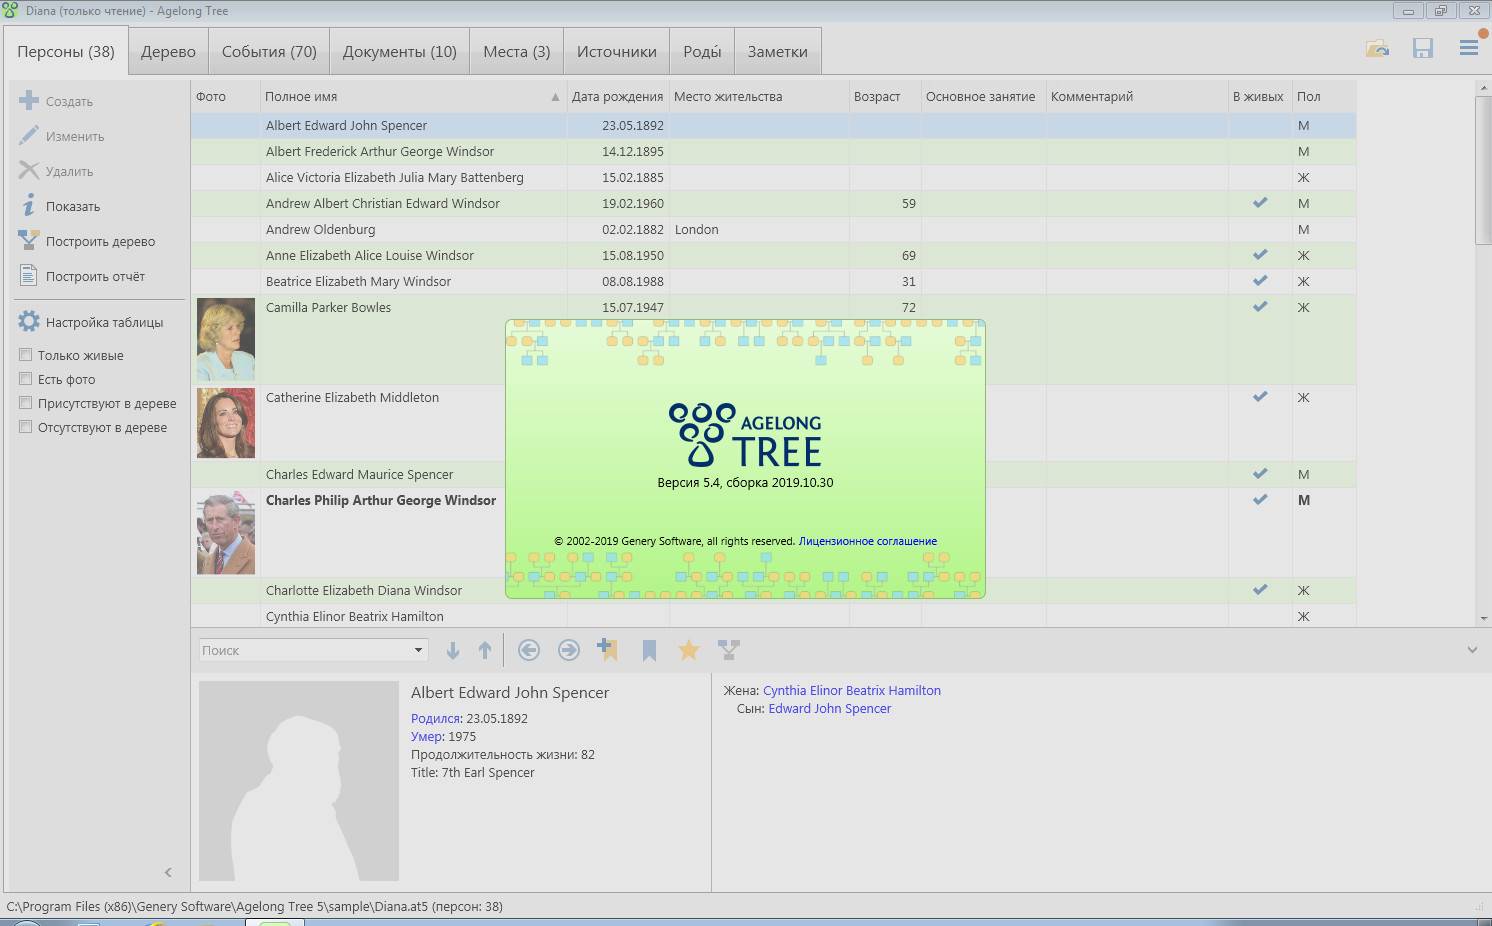Add a bookmark with the plus-bookmark icon
The height and width of the screenshot is (926, 1492).
coord(608,650)
